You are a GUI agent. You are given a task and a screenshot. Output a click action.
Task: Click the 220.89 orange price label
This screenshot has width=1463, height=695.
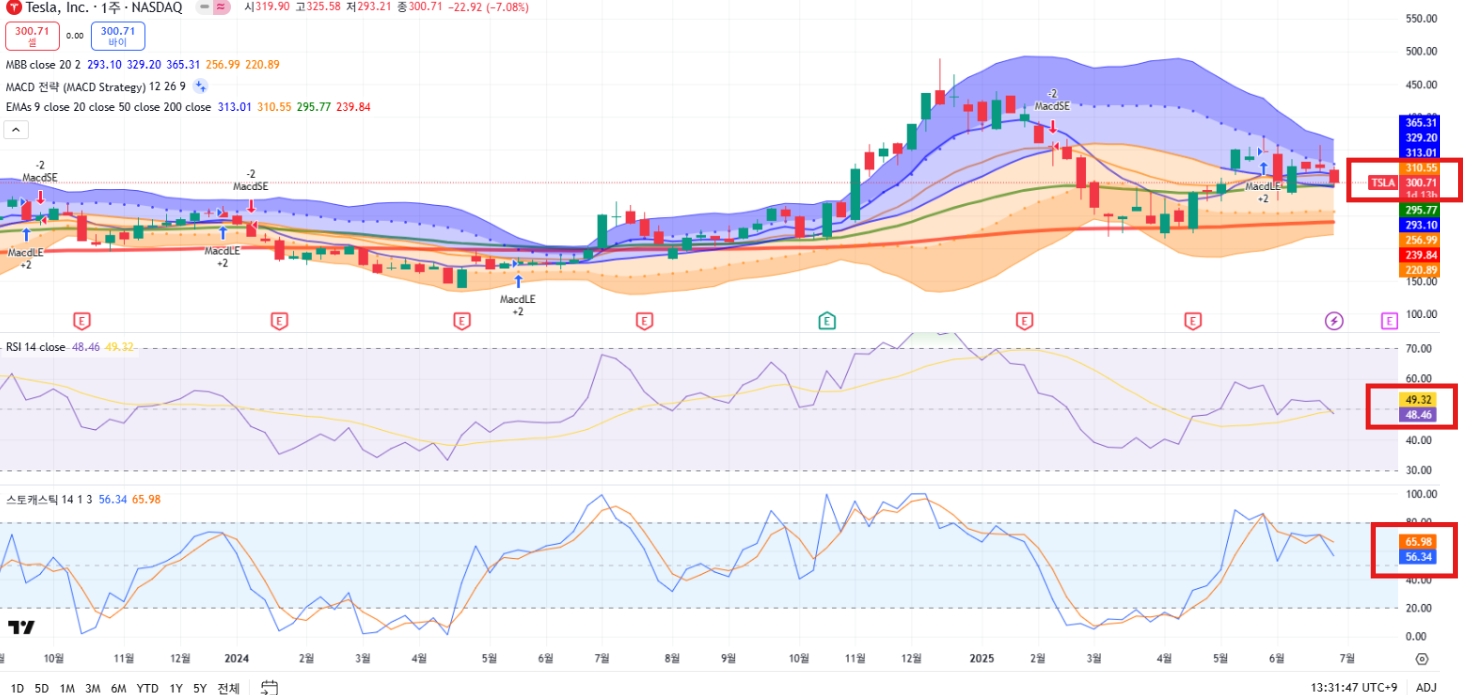[1421, 270]
